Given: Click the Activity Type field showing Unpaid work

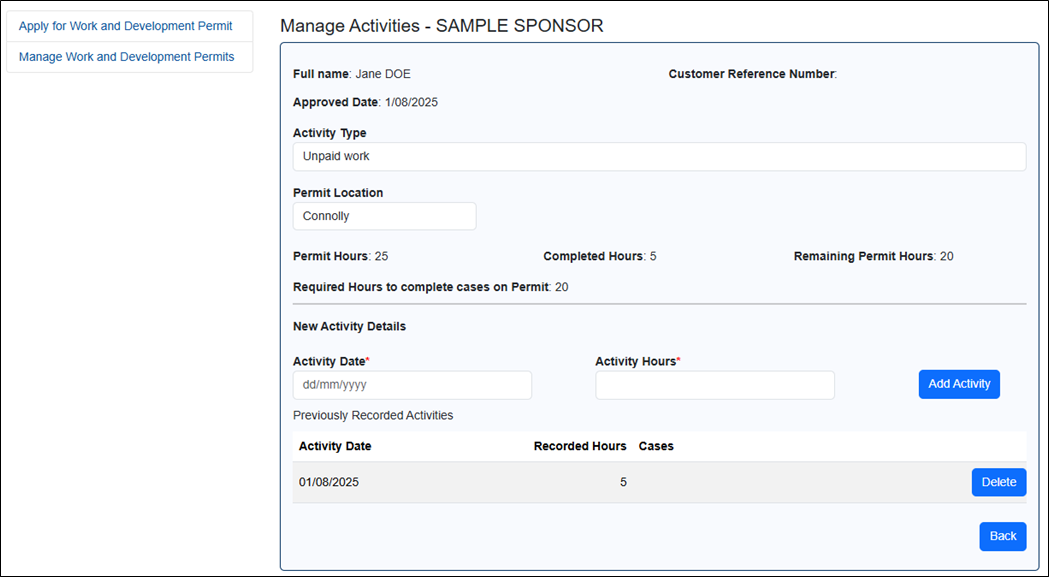Looking at the screenshot, I should pyautogui.click(x=659, y=156).
